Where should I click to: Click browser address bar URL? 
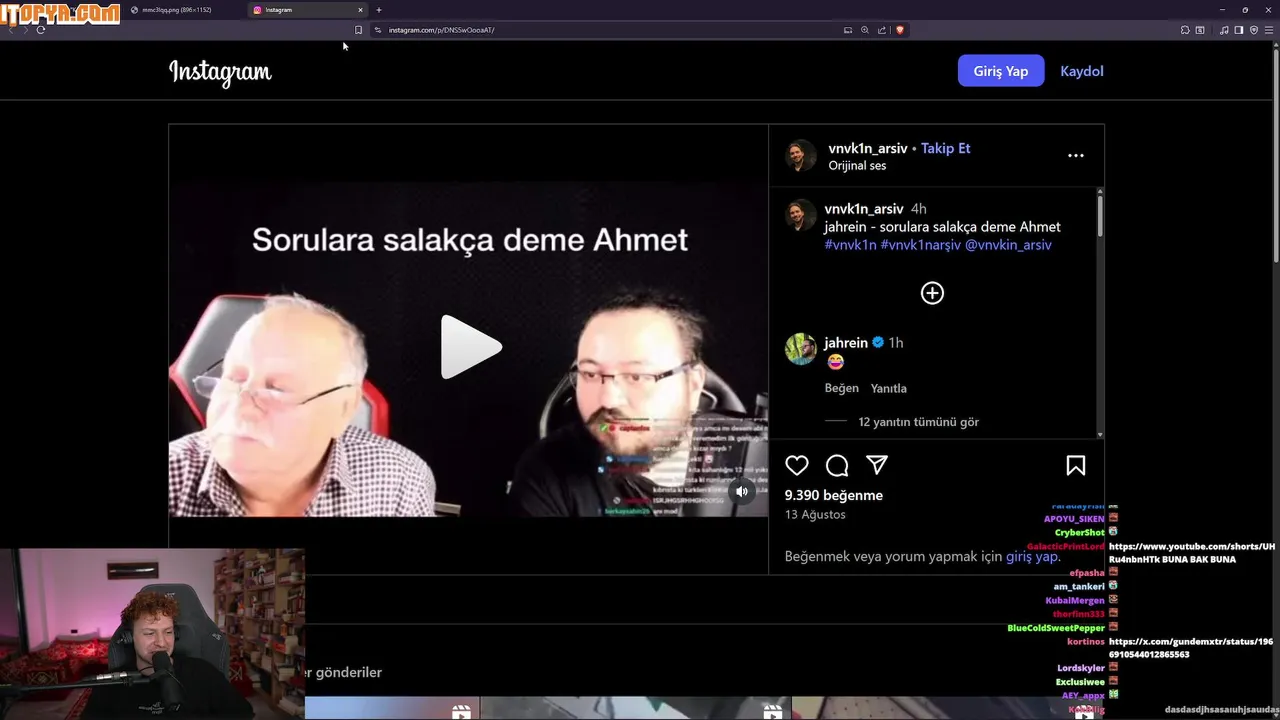[x=442, y=30]
